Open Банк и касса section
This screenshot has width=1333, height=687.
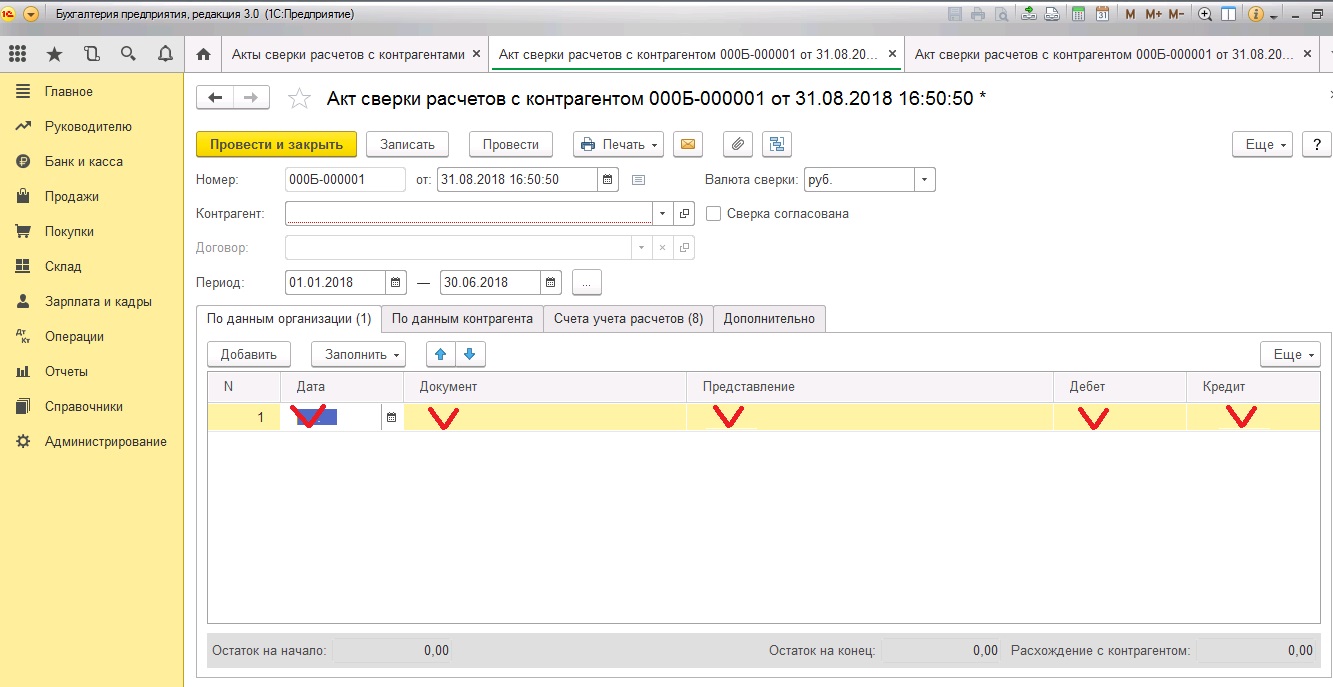click(x=83, y=162)
